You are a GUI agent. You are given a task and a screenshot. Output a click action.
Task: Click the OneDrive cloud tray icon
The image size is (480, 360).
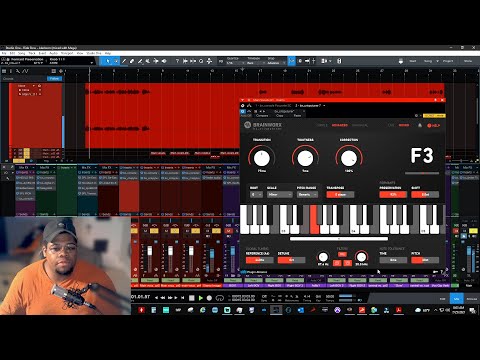418,310
